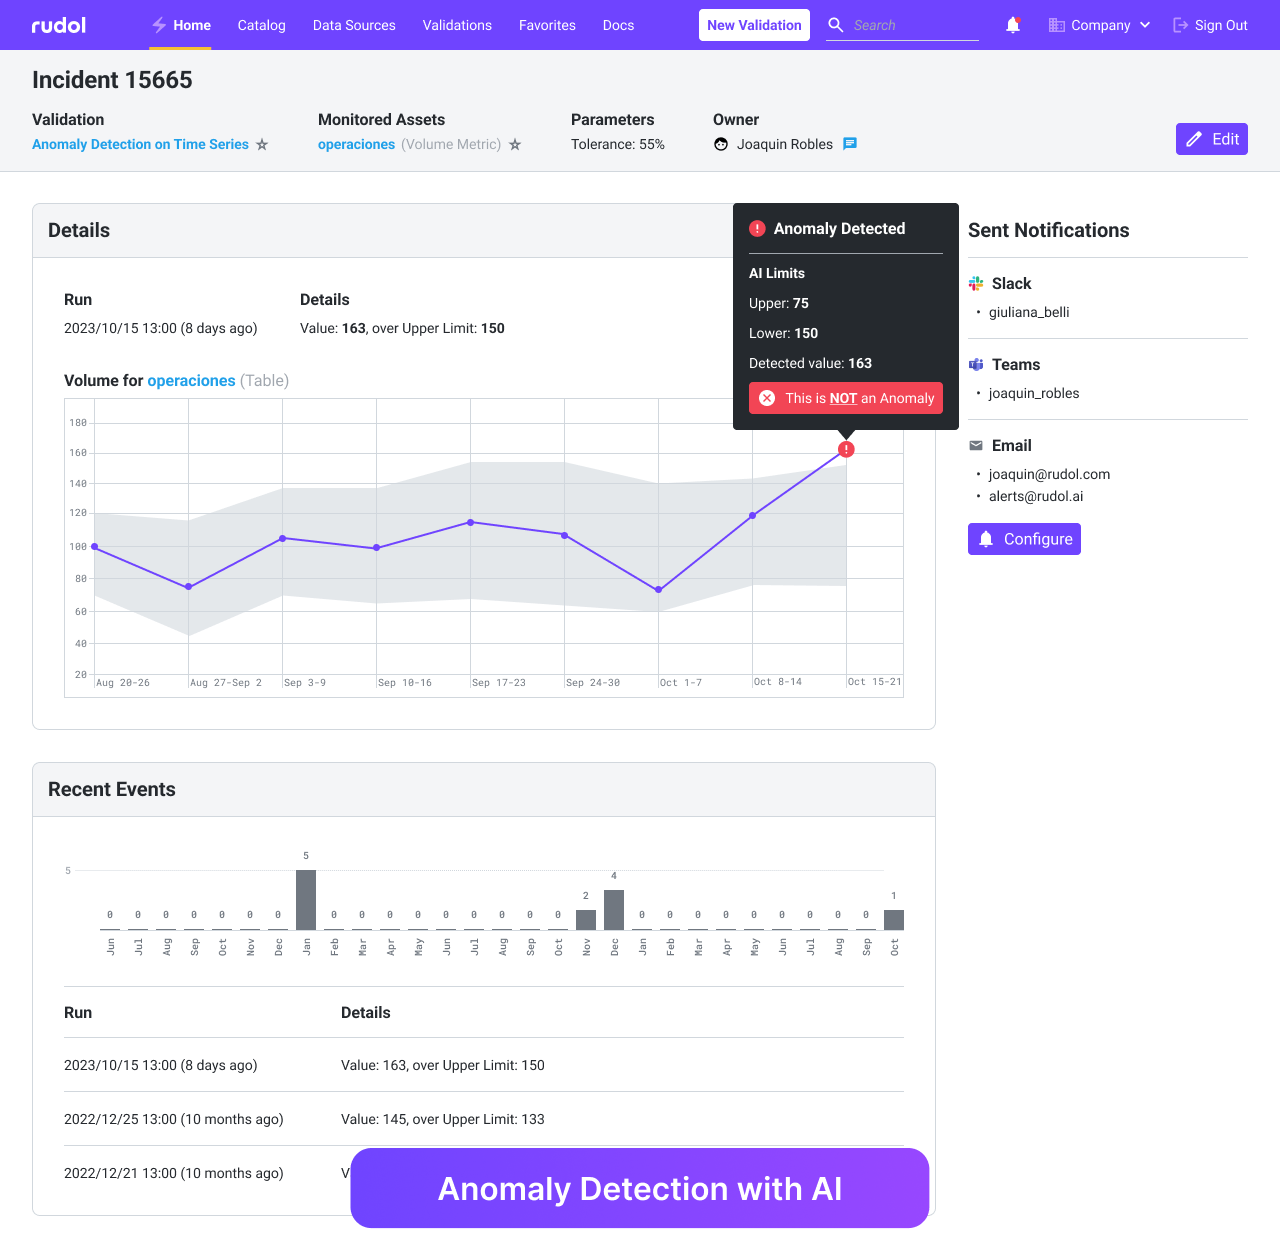Switch to the Catalog section
Image resolution: width=1280 pixels, height=1248 pixels.
261,25
